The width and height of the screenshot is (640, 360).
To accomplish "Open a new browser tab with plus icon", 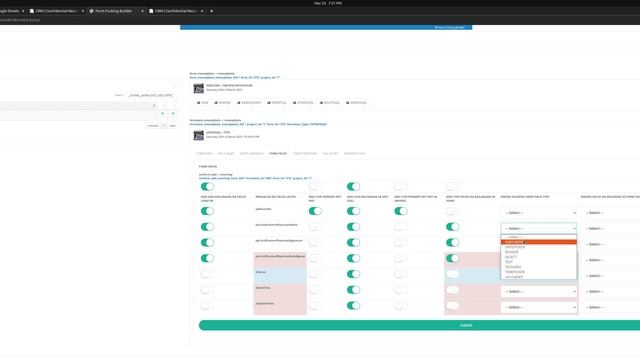I will coord(211,11).
